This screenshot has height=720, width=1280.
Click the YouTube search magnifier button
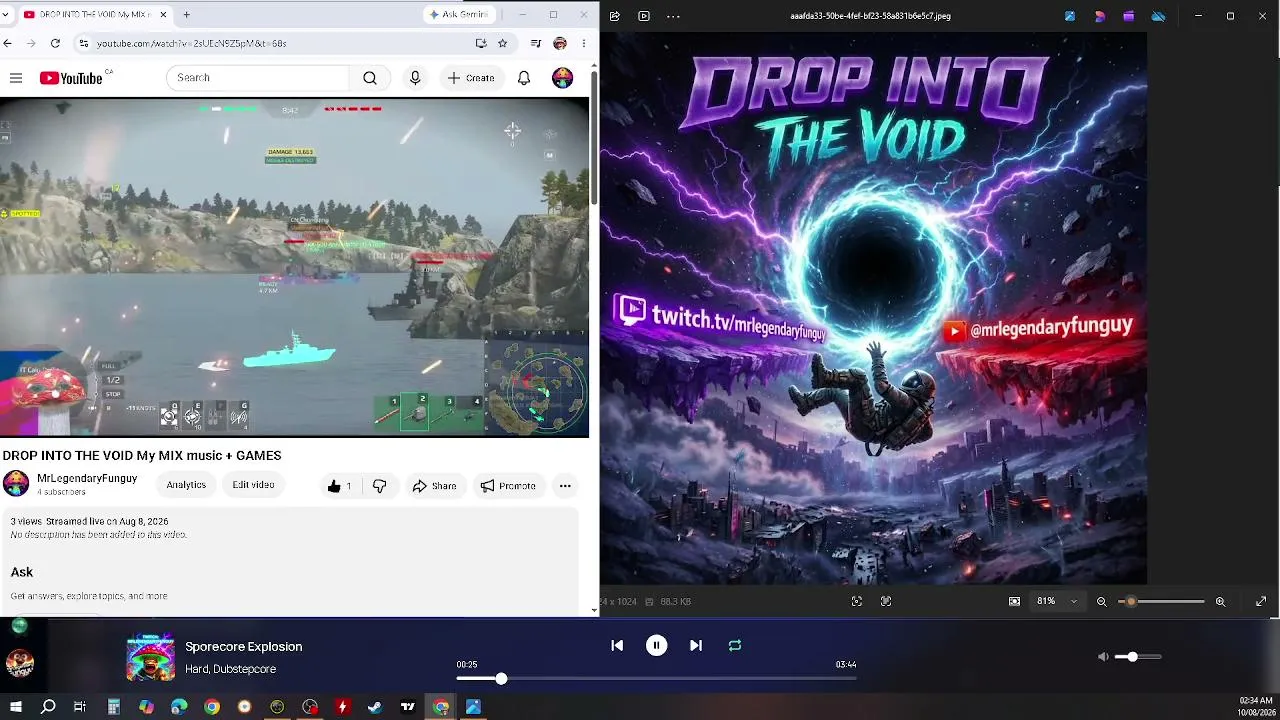370,78
